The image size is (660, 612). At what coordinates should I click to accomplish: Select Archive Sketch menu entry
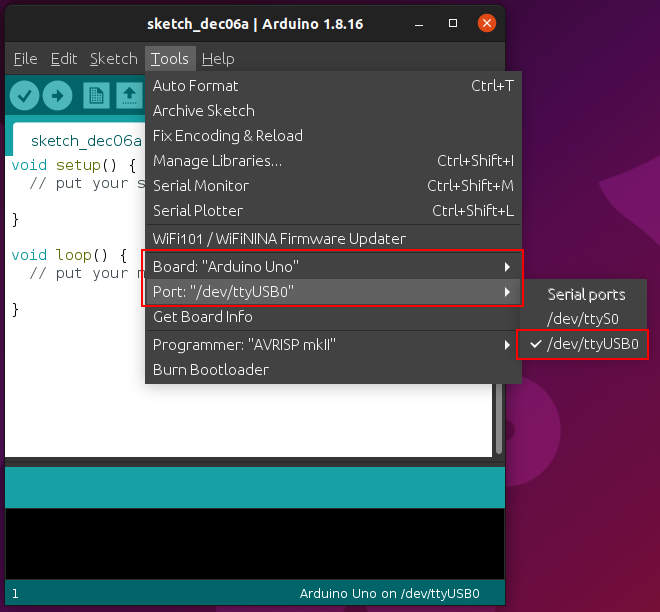point(333,111)
